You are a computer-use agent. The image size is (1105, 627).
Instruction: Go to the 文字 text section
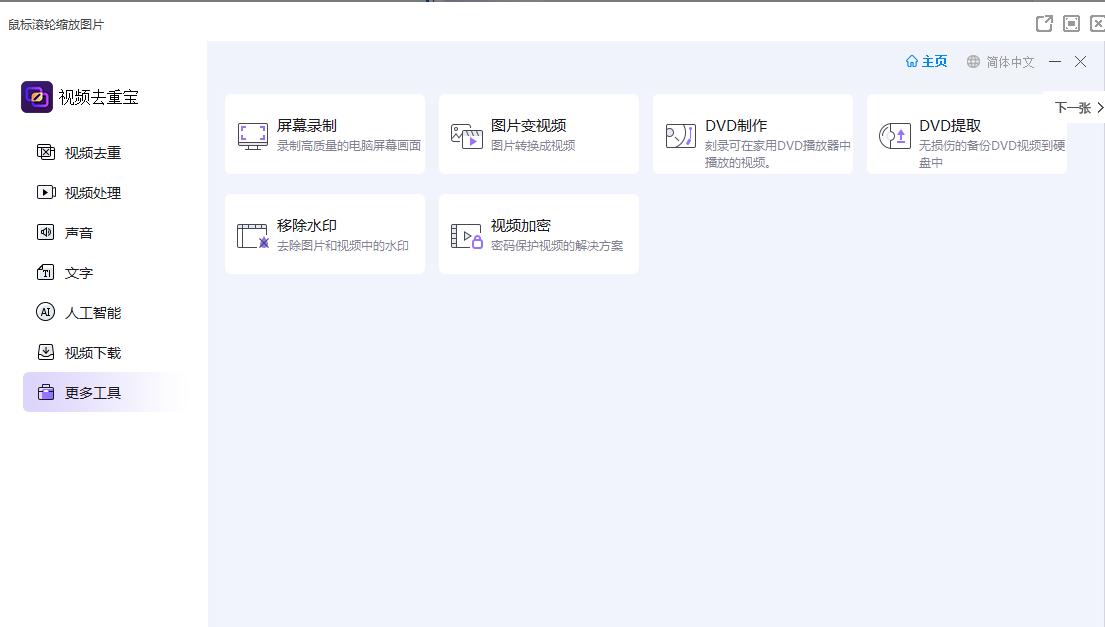tap(78, 273)
